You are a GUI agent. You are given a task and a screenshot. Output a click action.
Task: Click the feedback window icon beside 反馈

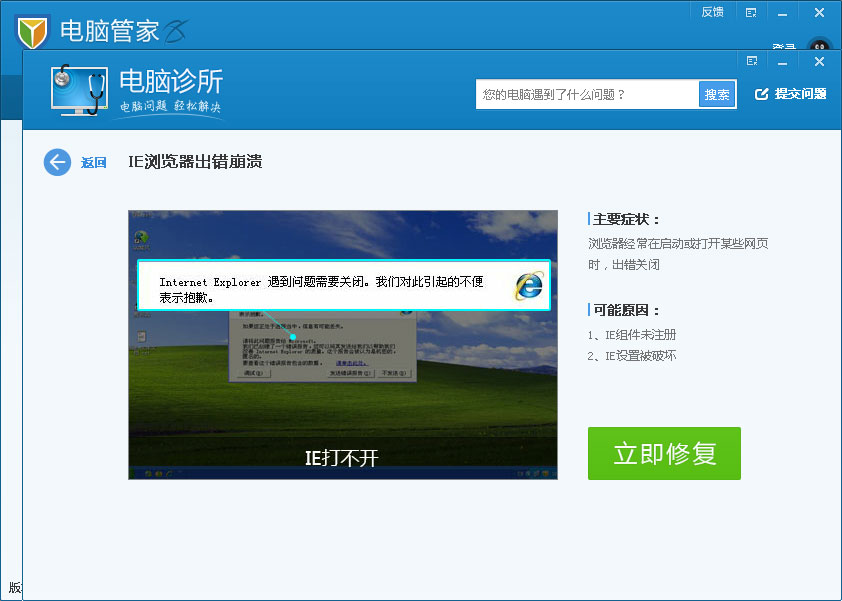pos(751,12)
